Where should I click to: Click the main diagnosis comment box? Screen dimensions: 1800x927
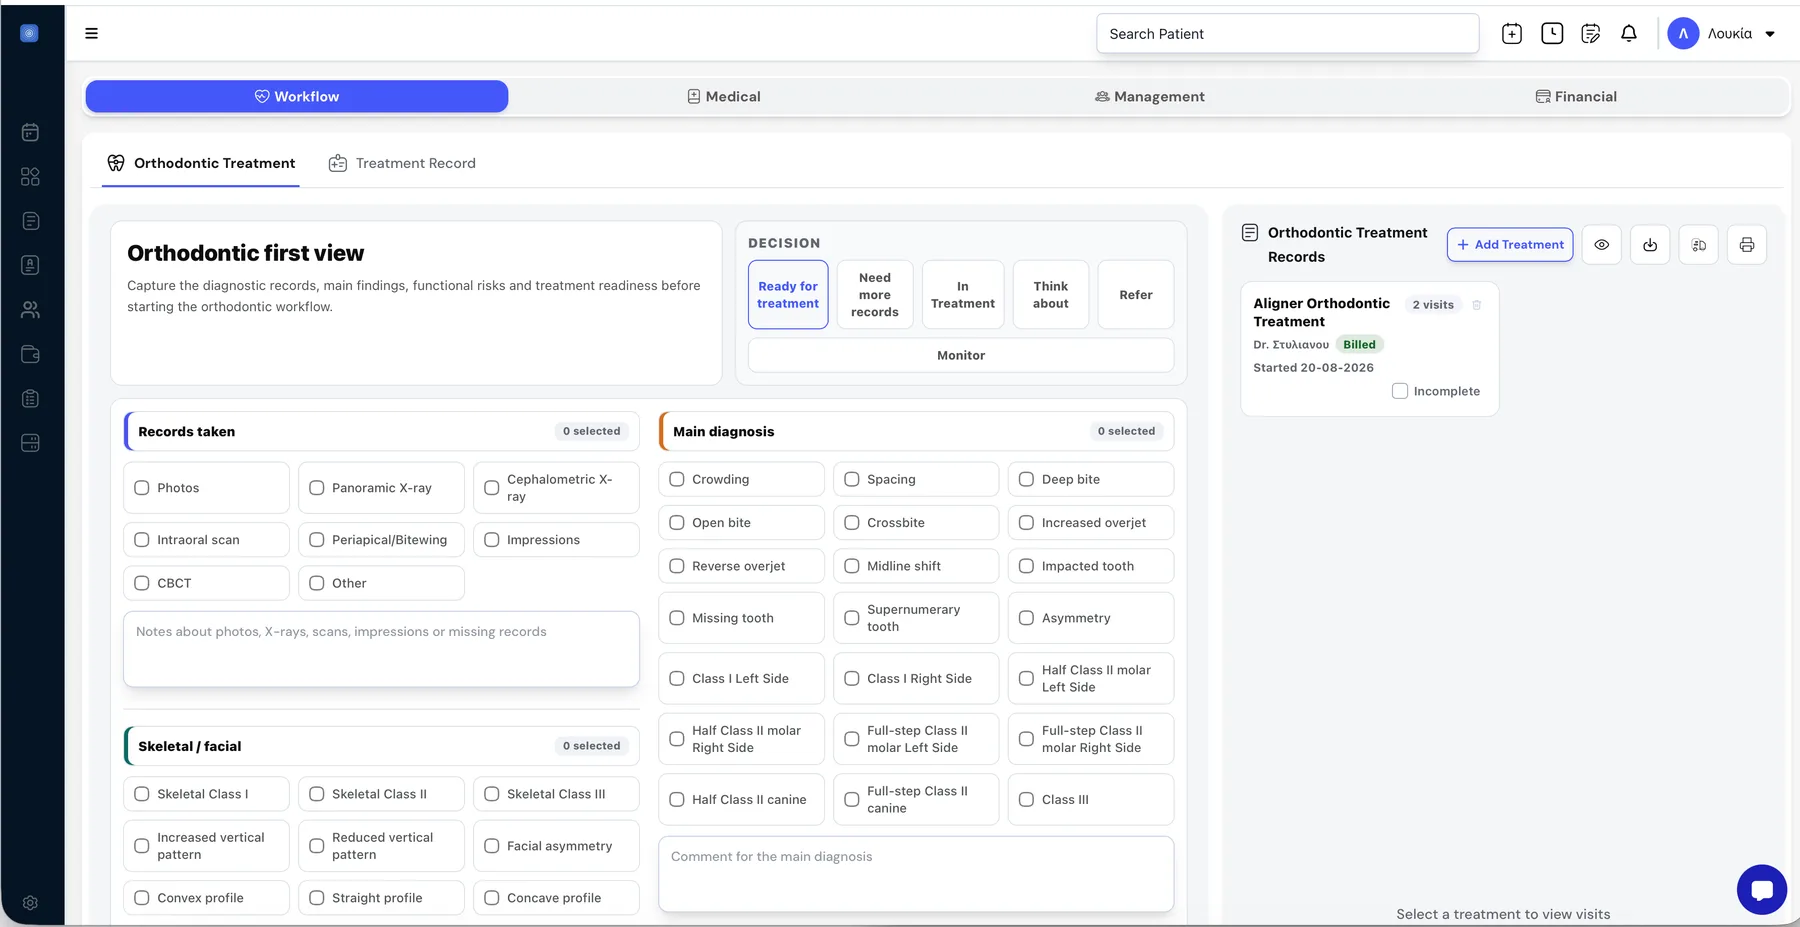pyautogui.click(x=916, y=874)
